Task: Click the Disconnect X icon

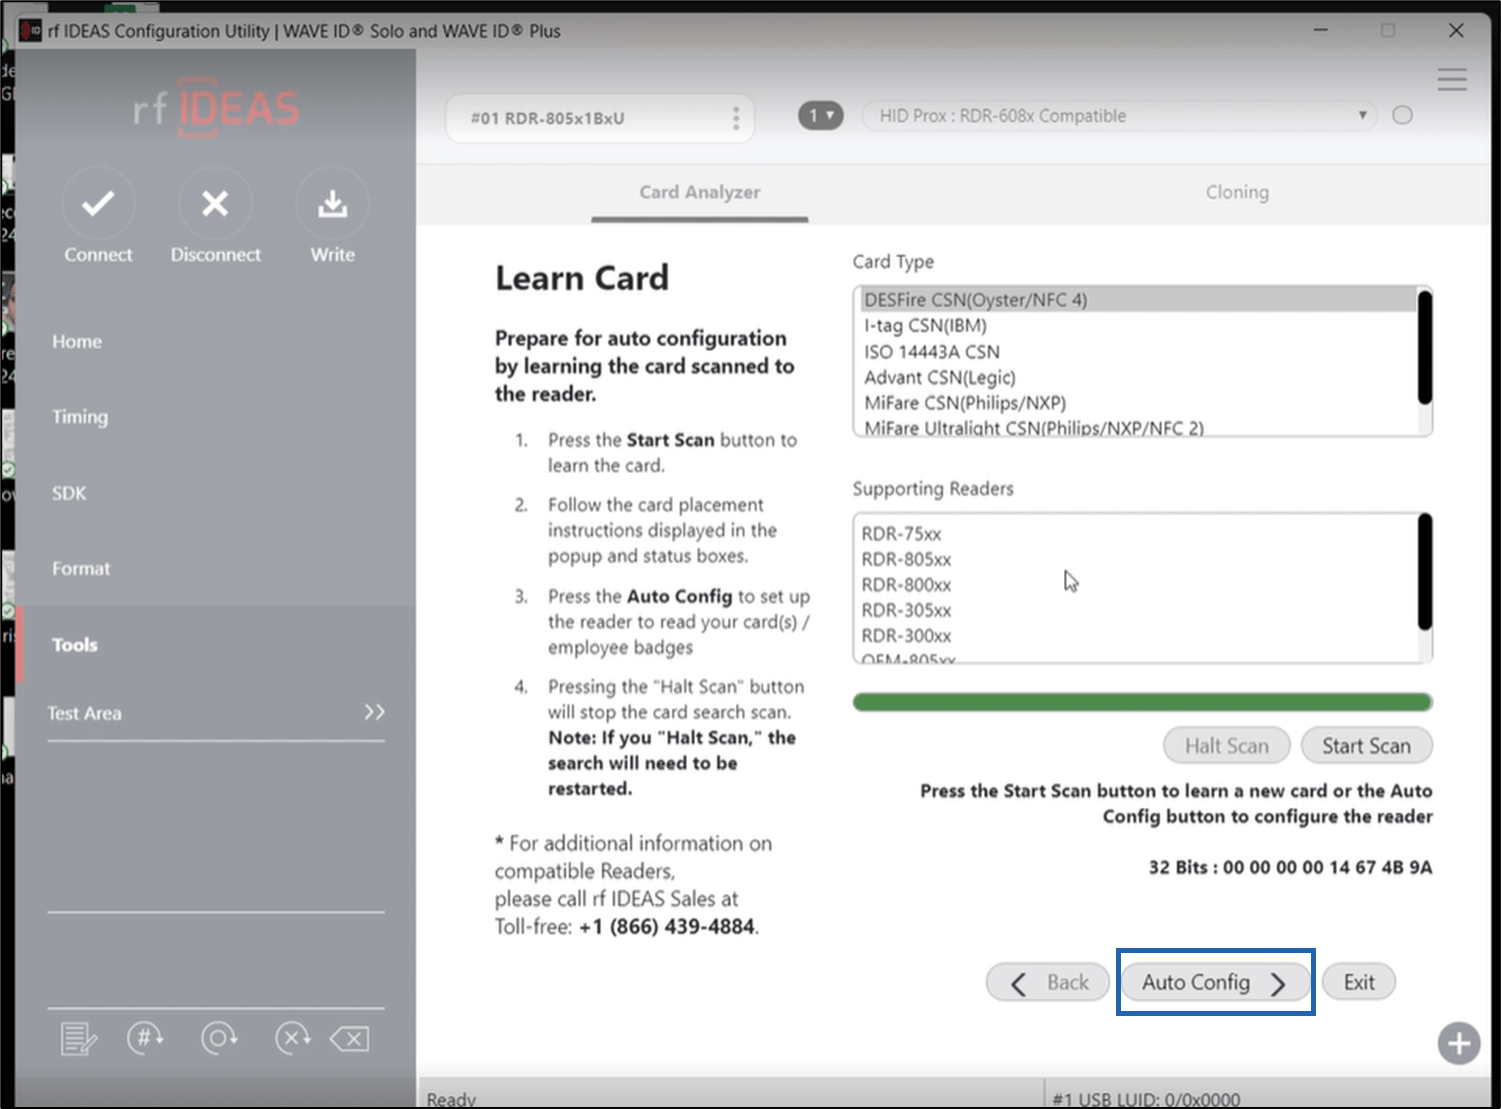Action: coord(215,204)
